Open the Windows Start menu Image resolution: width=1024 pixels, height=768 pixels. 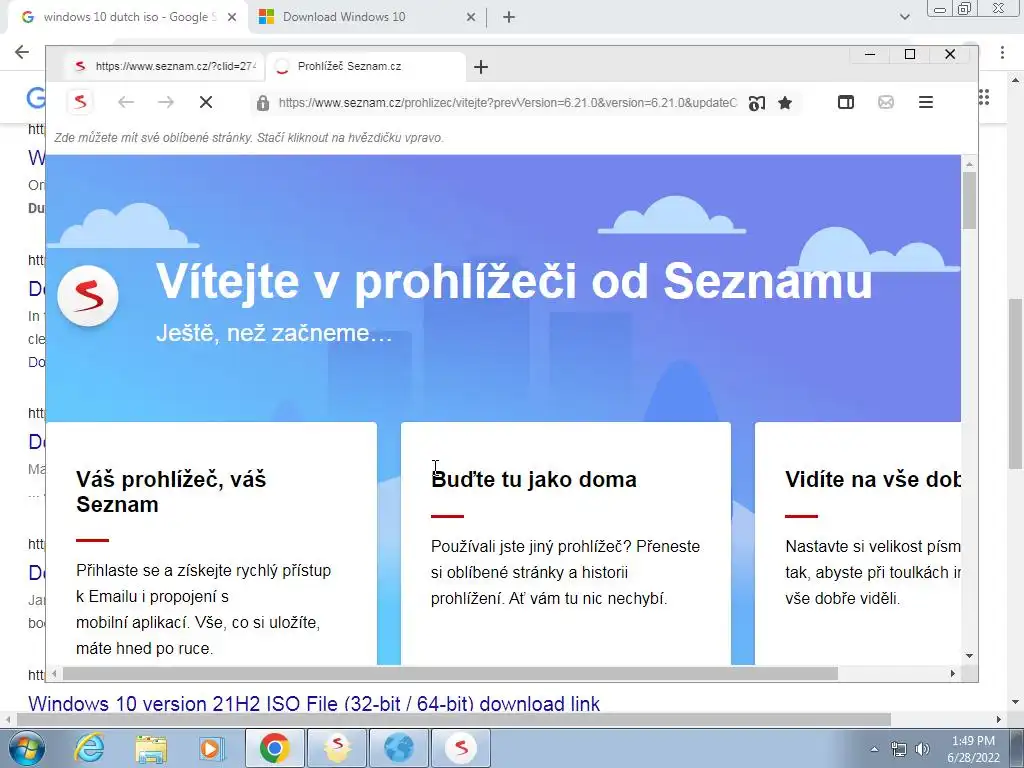coord(26,748)
